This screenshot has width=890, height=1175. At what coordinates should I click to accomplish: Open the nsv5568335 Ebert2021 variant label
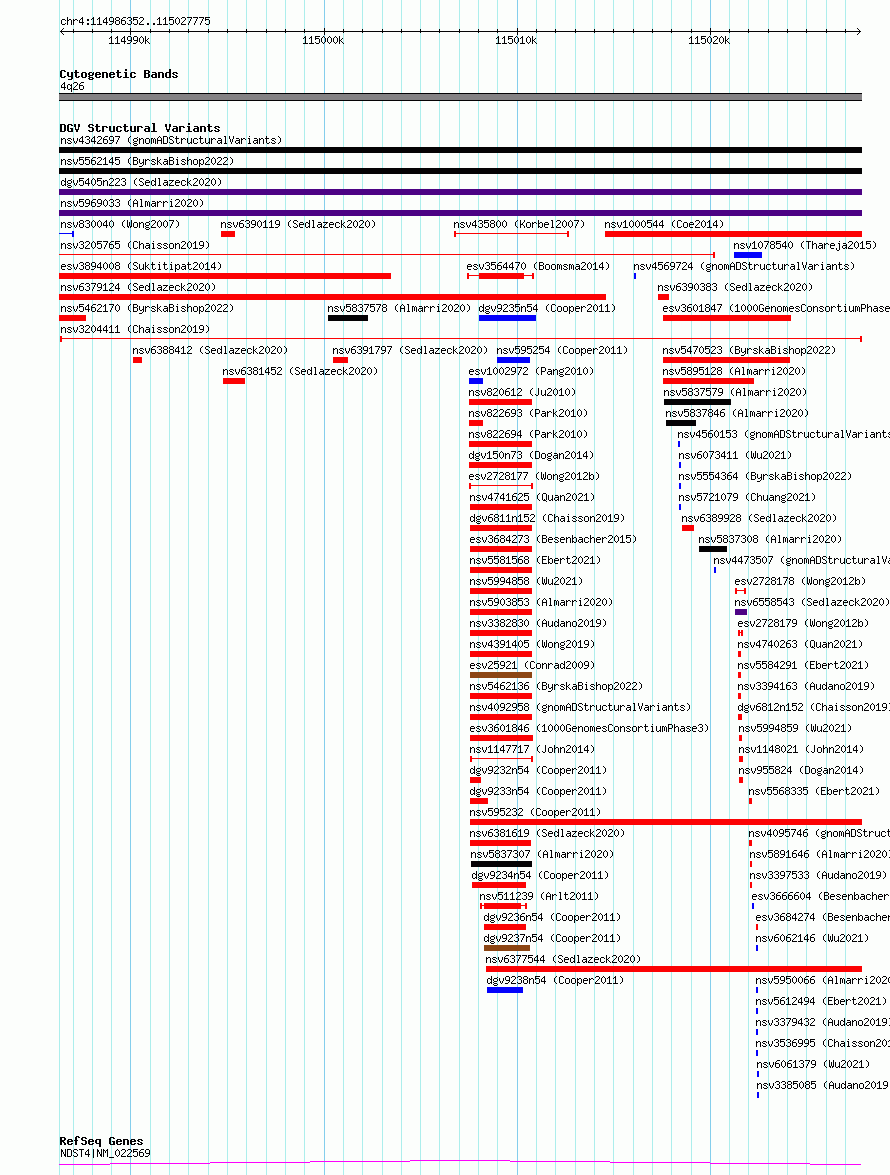pyautogui.click(x=814, y=791)
